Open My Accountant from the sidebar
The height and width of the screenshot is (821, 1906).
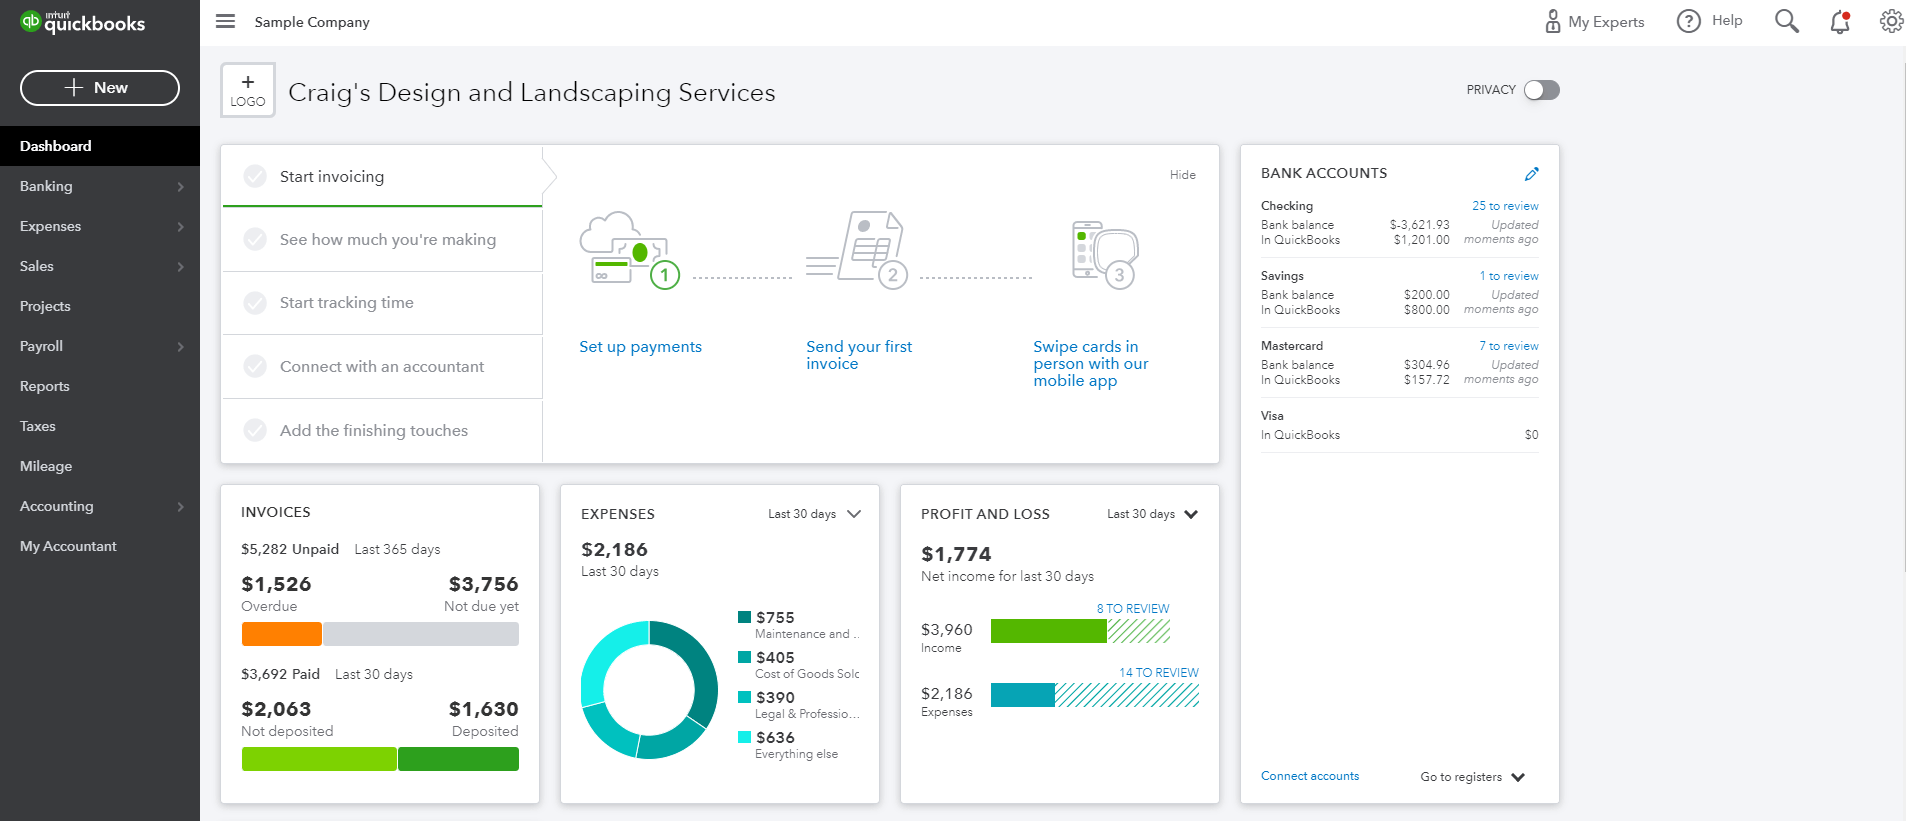point(100,546)
